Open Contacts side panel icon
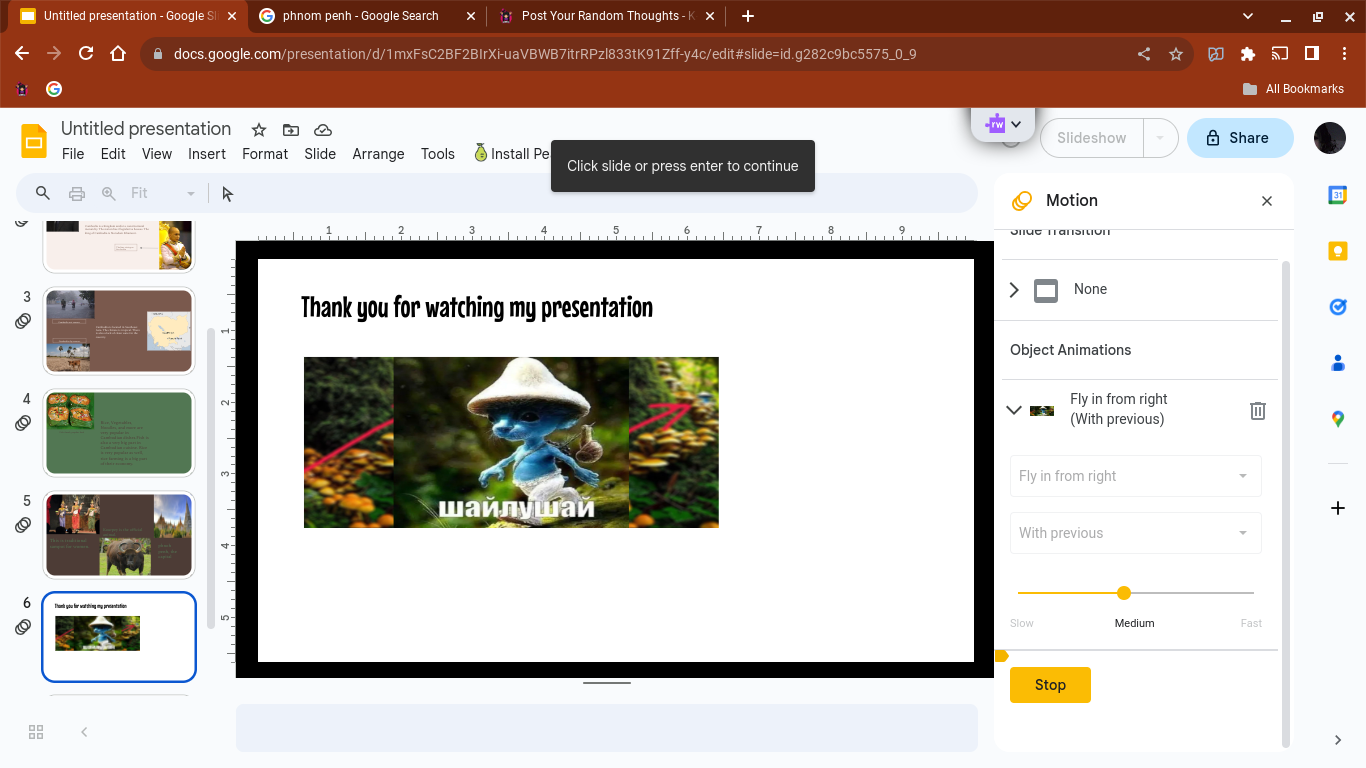This screenshot has height=768, width=1366. tap(1338, 363)
